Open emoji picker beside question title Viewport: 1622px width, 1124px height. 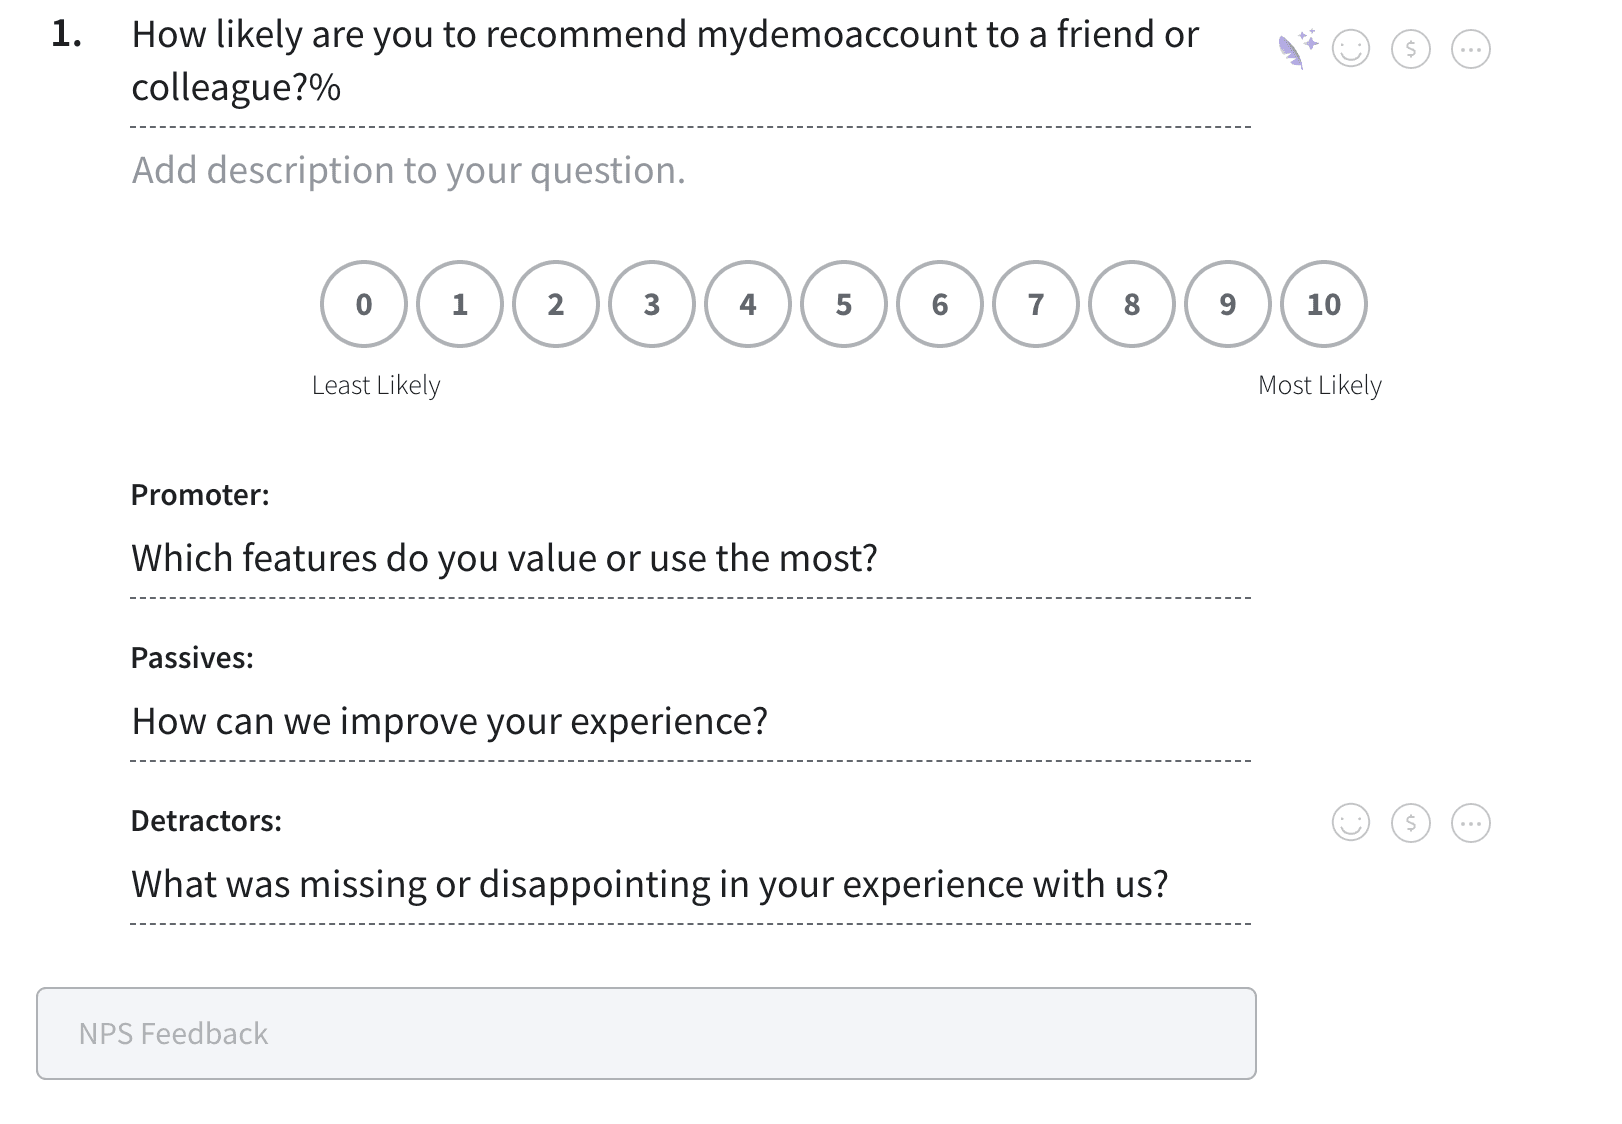coord(1351,49)
